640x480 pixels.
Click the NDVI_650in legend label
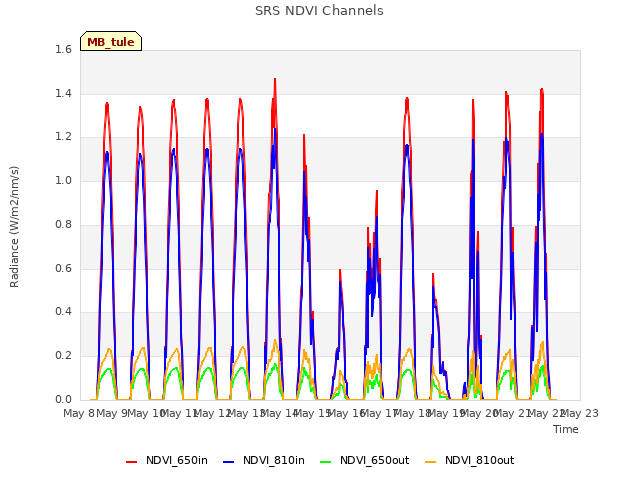(177, 460)
